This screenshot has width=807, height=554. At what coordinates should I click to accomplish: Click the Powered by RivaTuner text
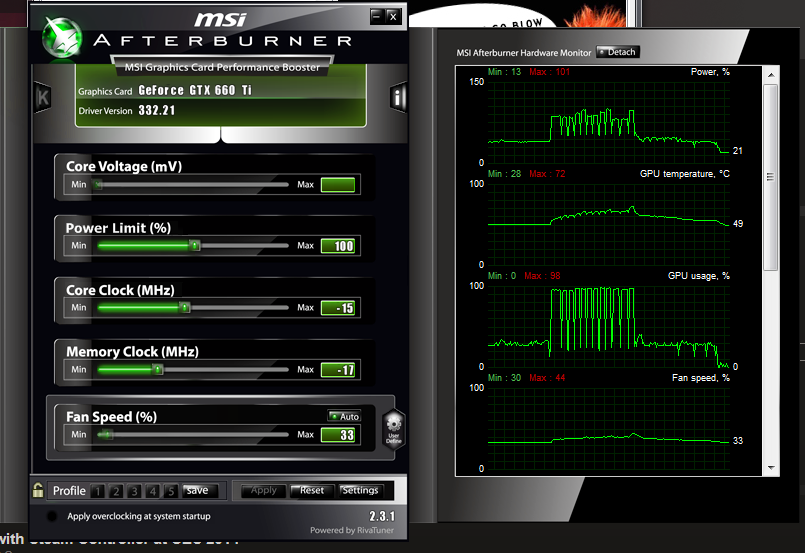tap(352, 530)
